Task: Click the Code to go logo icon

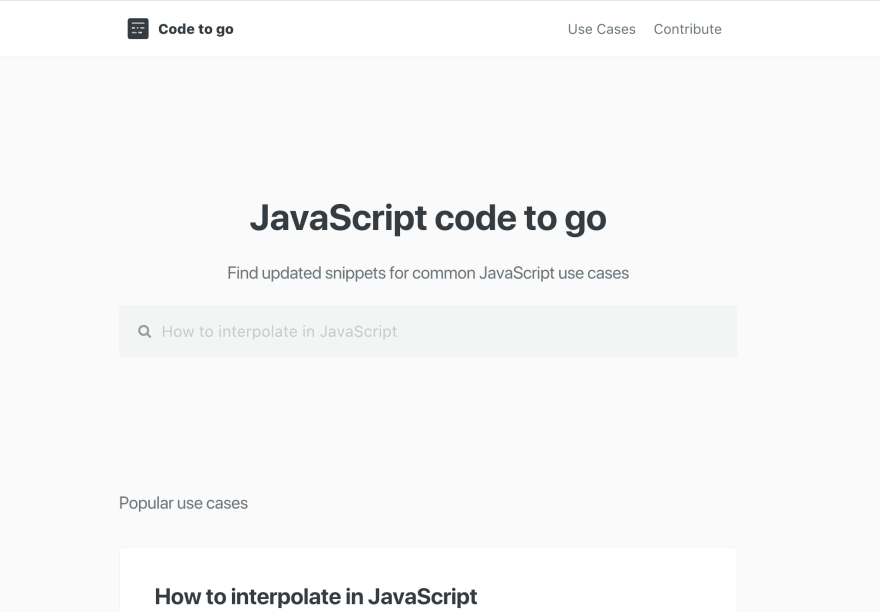Action: (138, 29)
